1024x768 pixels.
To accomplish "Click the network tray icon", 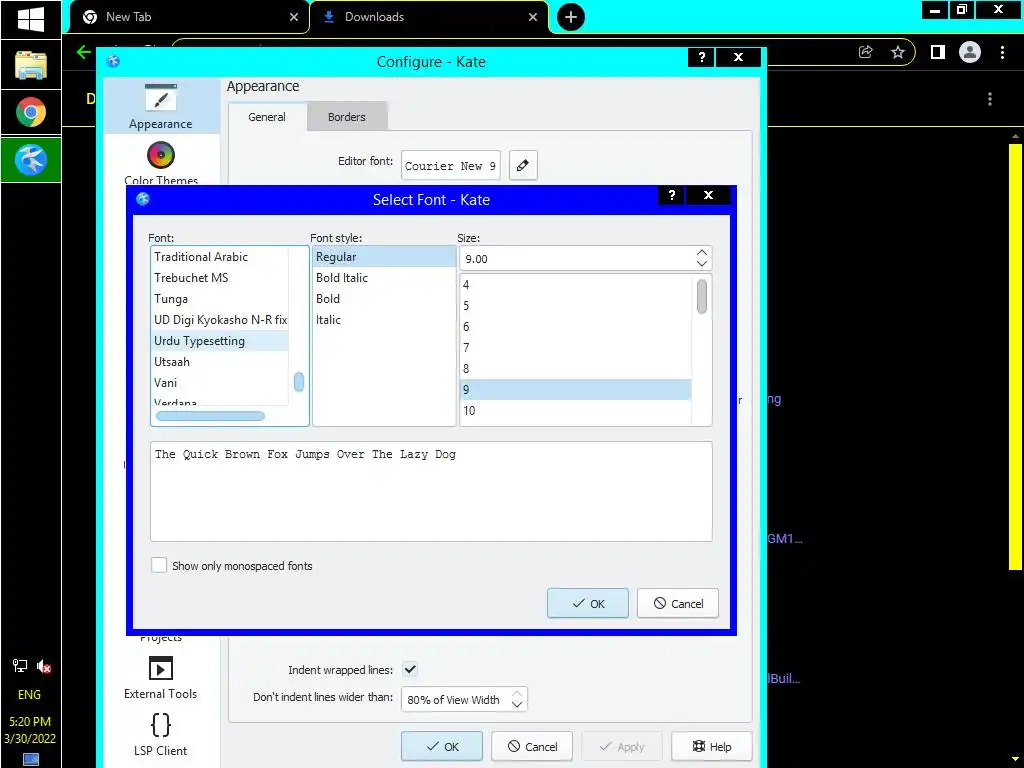I will coord(20,666).
